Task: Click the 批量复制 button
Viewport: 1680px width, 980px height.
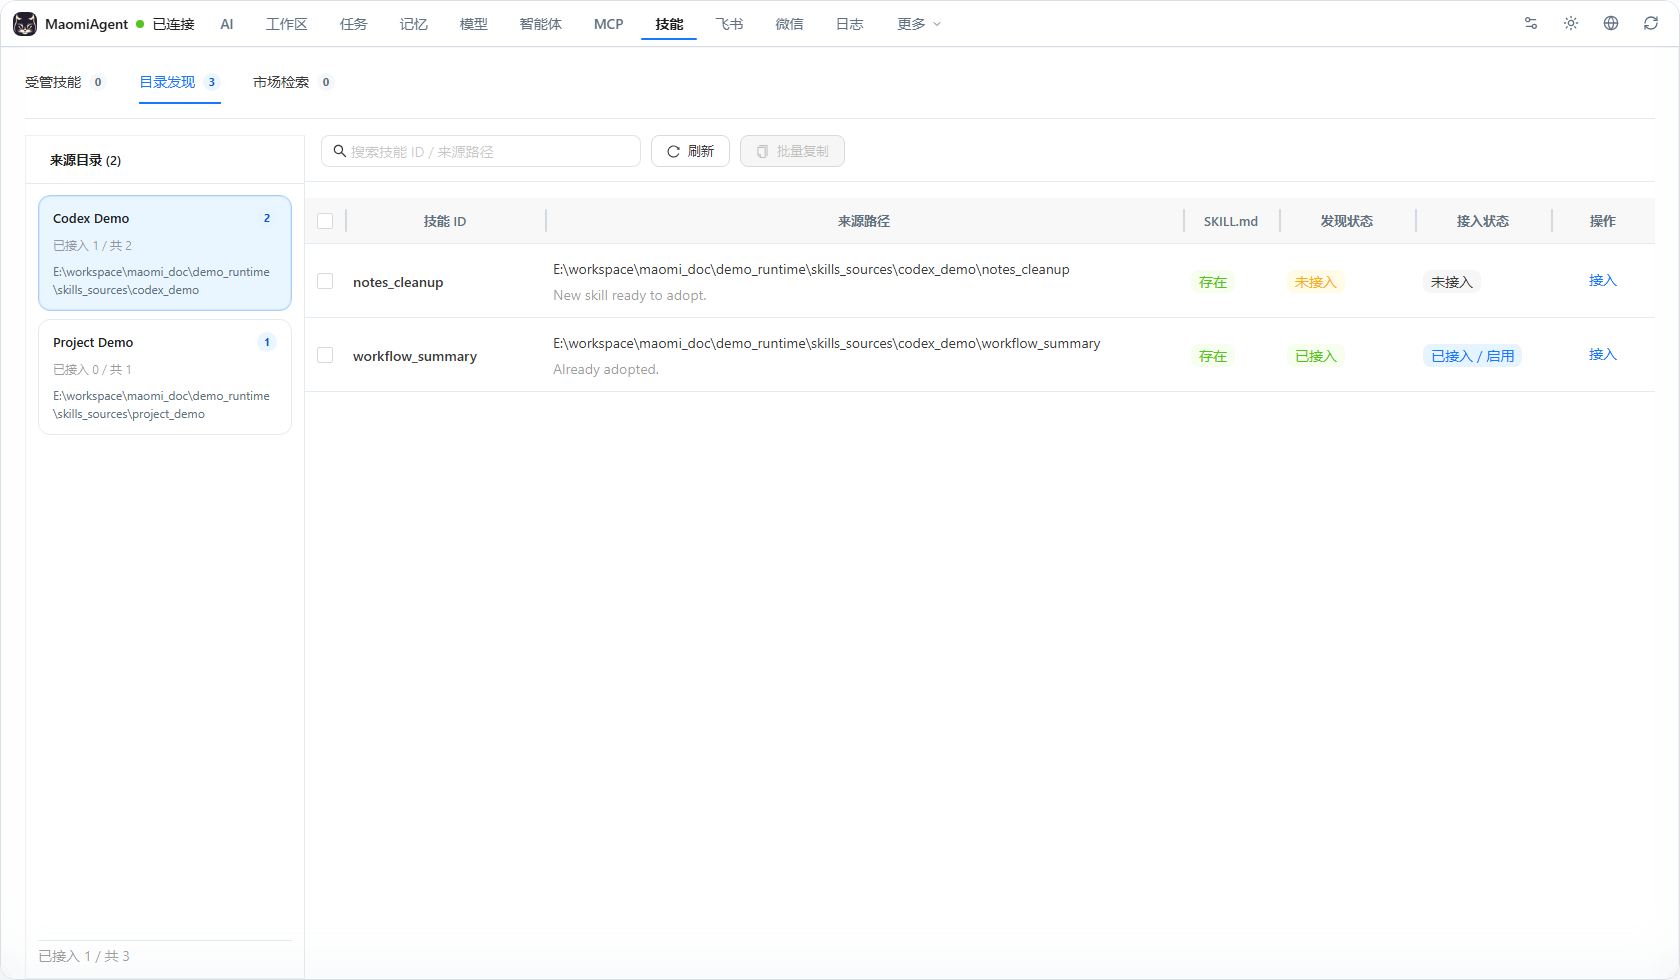Action: pyautogui.click(x=792, y=151)
